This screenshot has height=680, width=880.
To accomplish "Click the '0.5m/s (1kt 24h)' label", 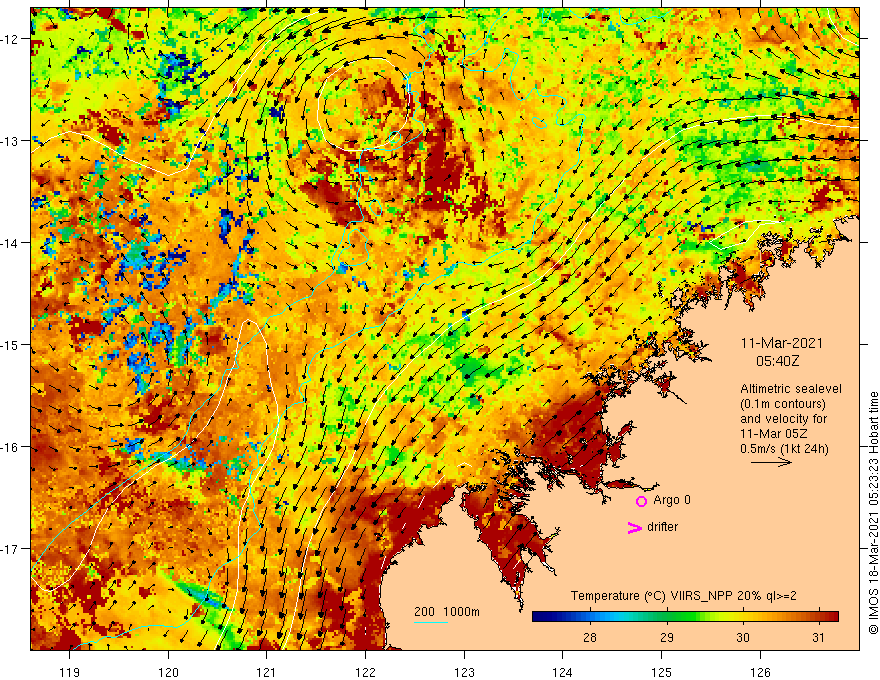I will point(784,448).
